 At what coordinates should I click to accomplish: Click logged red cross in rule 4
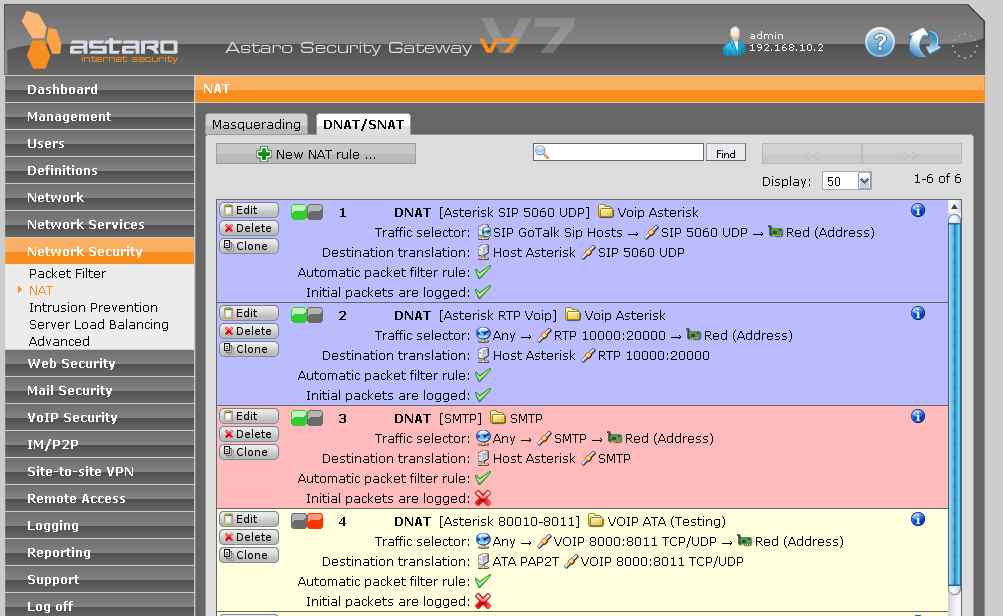tap(483, 601)
